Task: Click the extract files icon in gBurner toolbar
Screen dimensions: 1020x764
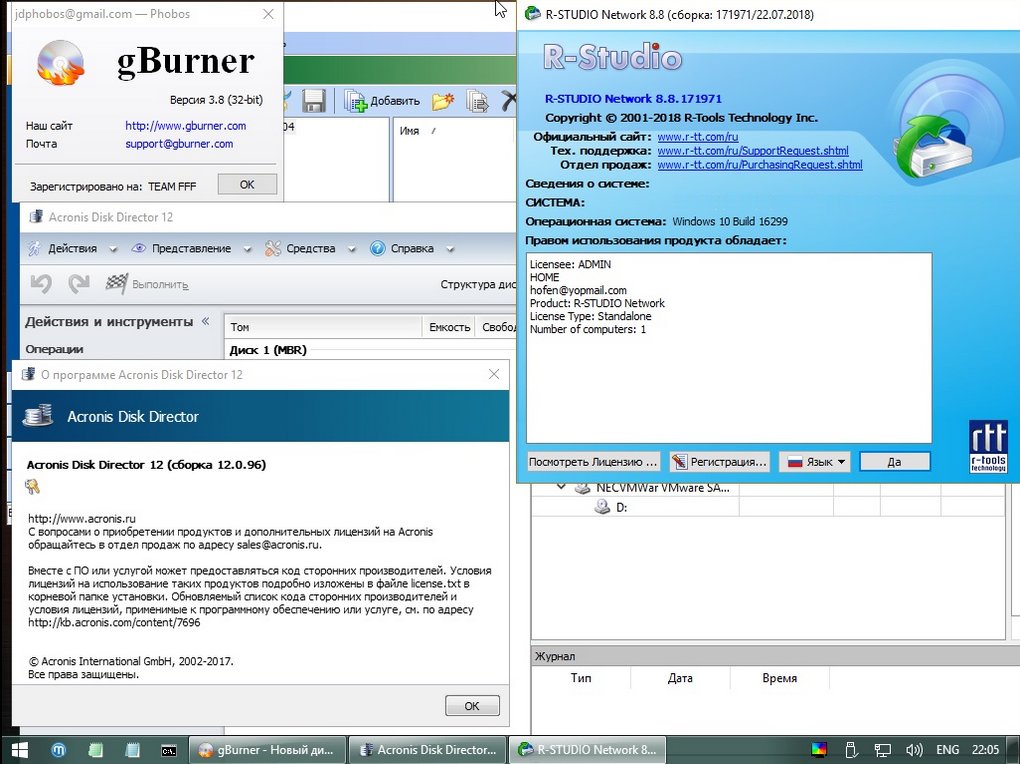Action: [477, 101]
